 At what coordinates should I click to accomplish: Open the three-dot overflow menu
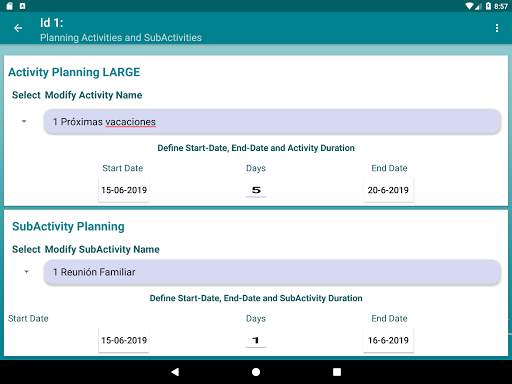click(497, 28)
